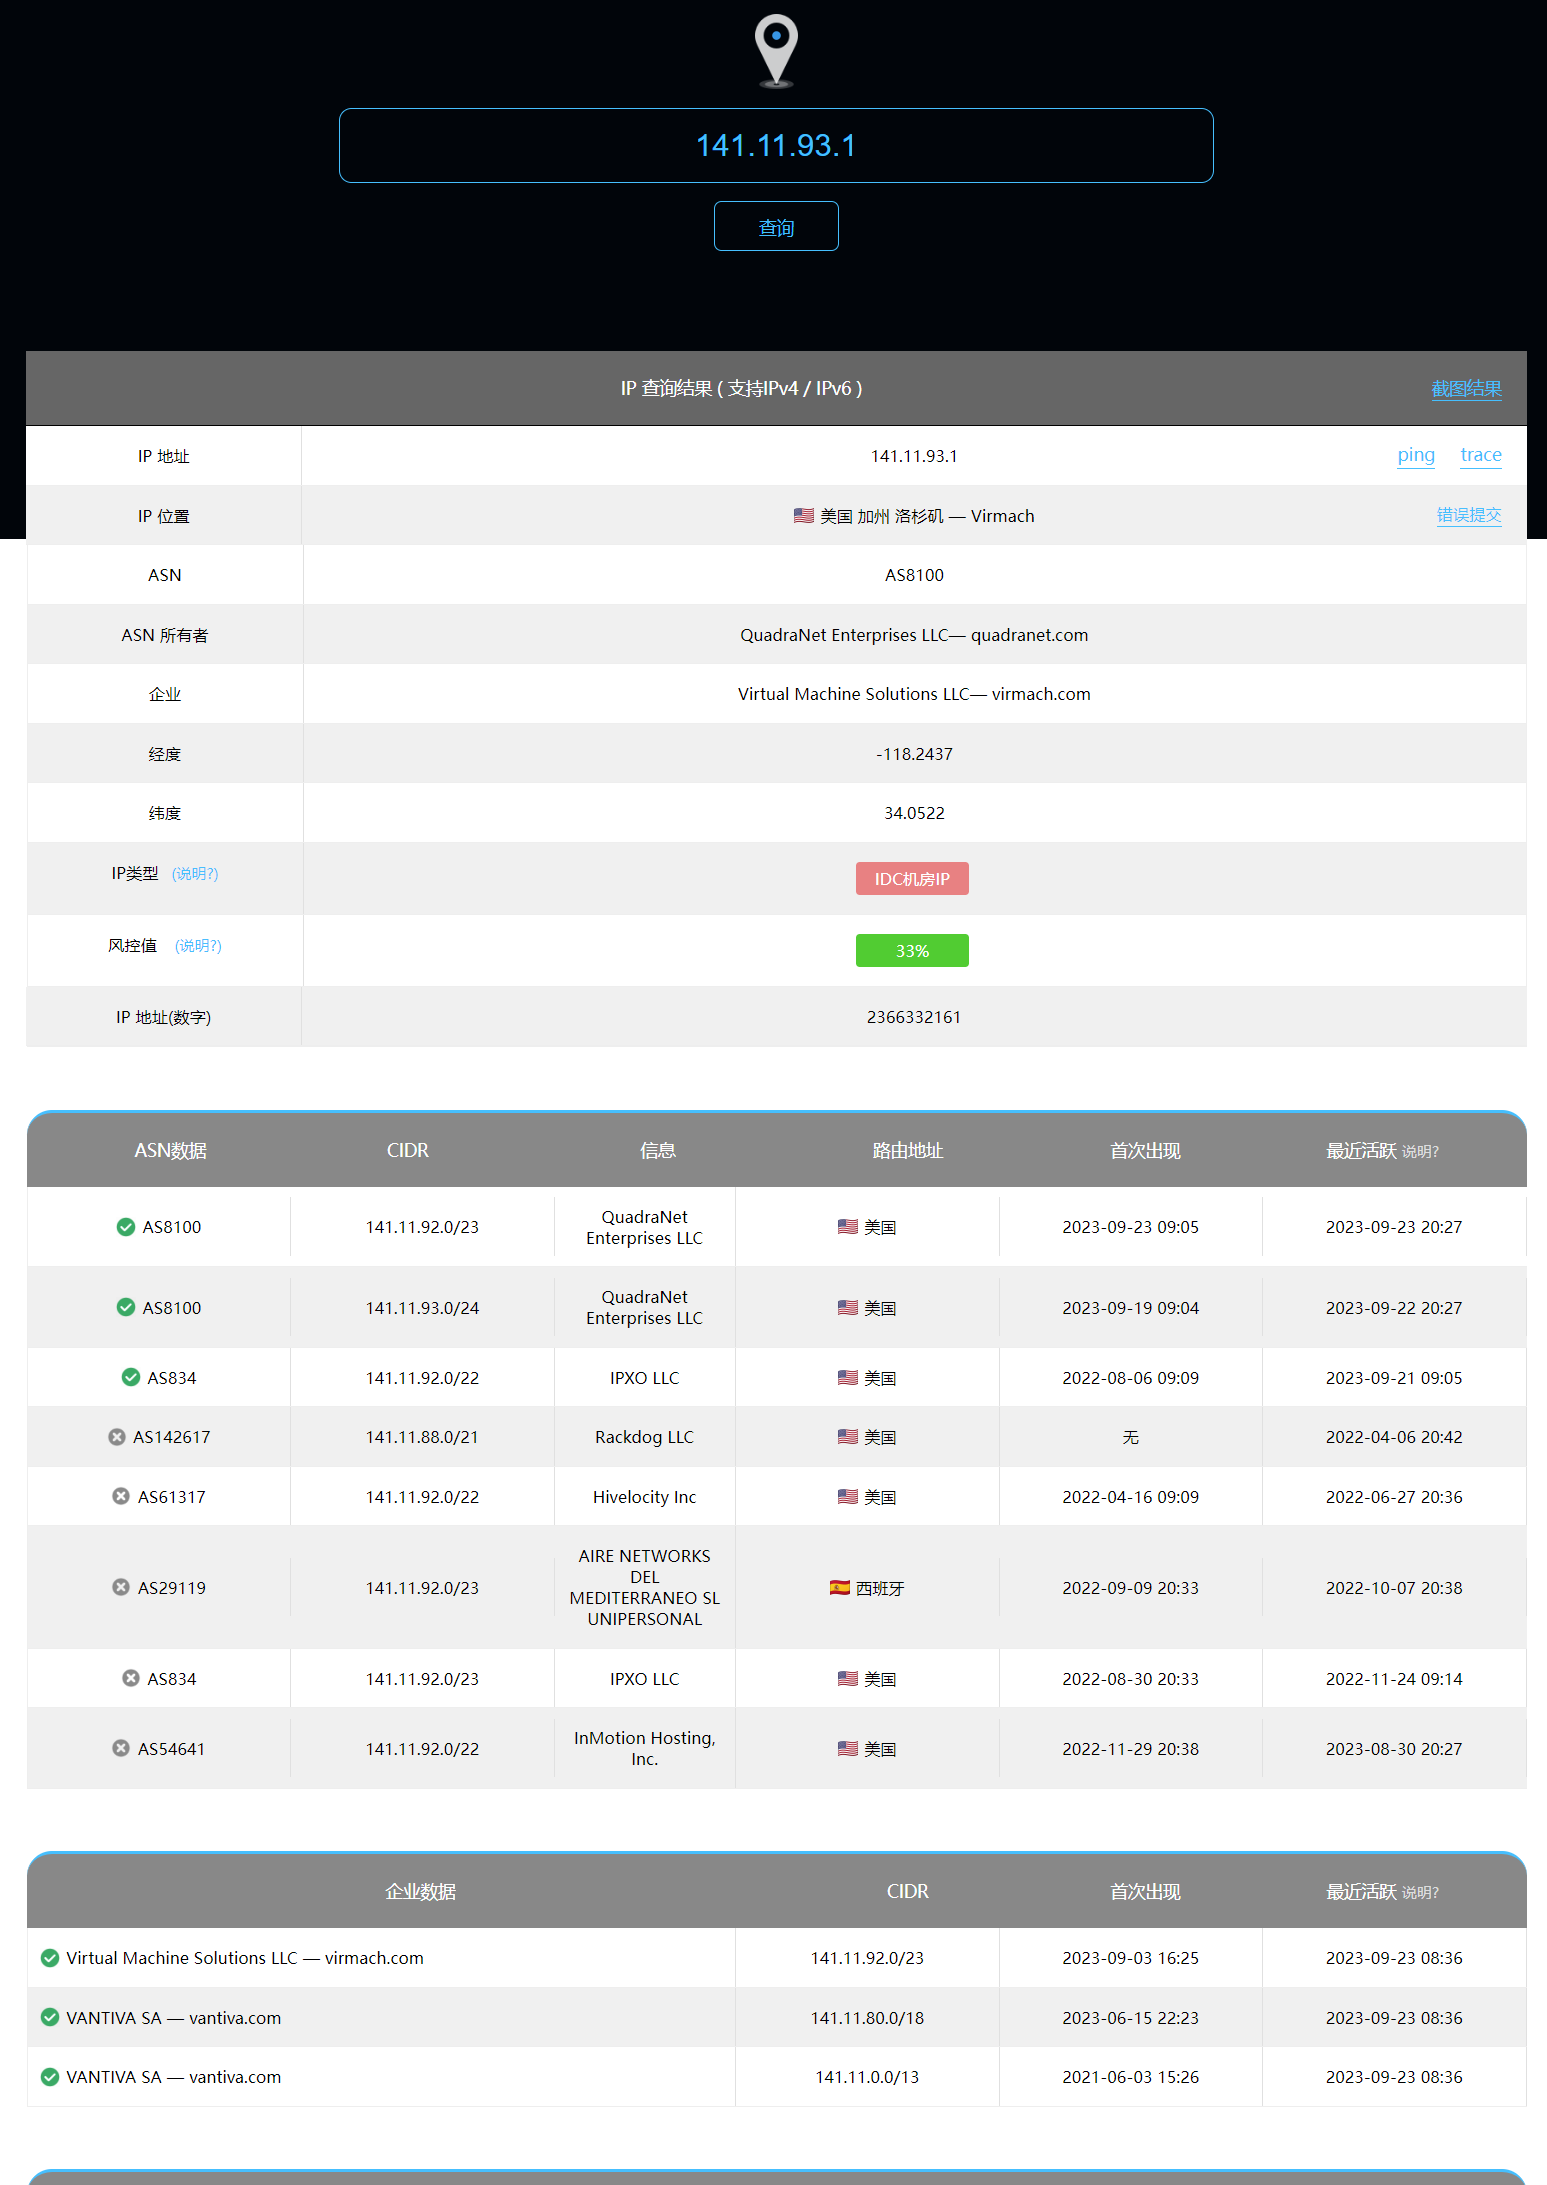Click the green check beside Virtual Machine Solutions LLC
The width and height of the screenshot is (1547, 2185).
[50, 1958]
